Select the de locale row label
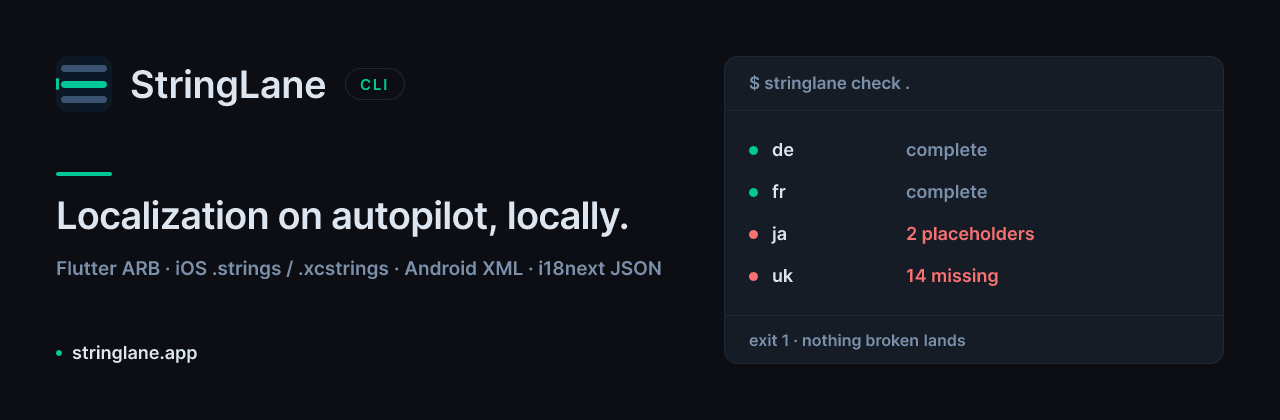 point(783,150)
